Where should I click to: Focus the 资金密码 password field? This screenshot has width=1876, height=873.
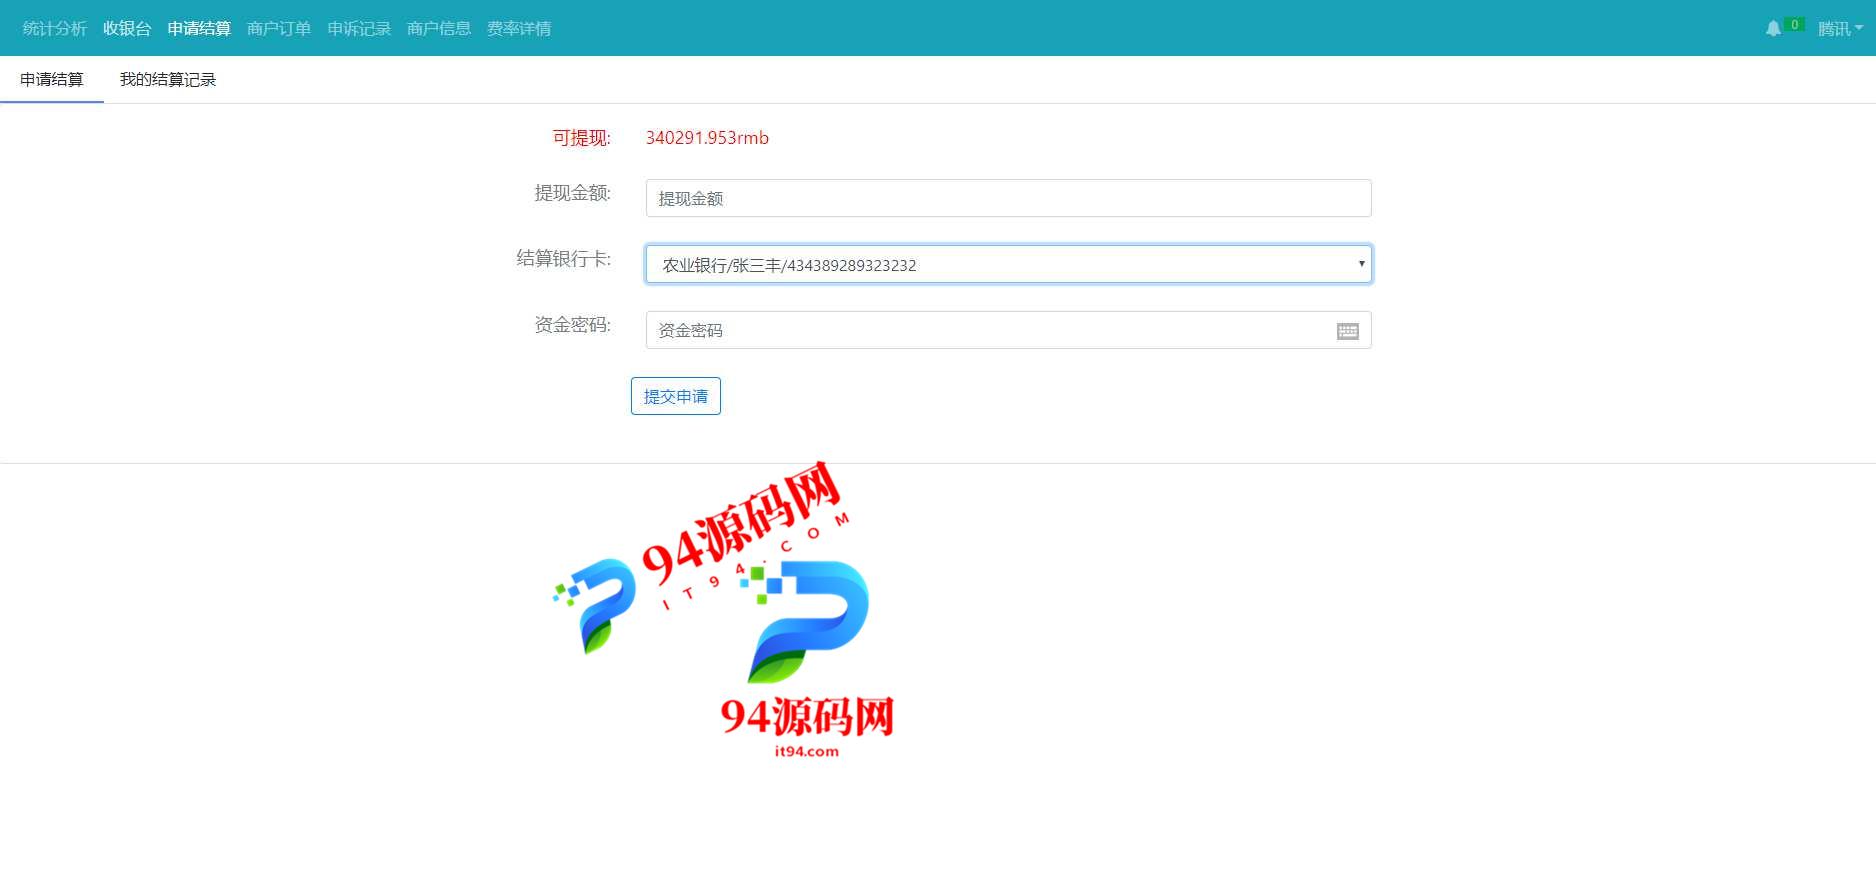coord(1008,330)
